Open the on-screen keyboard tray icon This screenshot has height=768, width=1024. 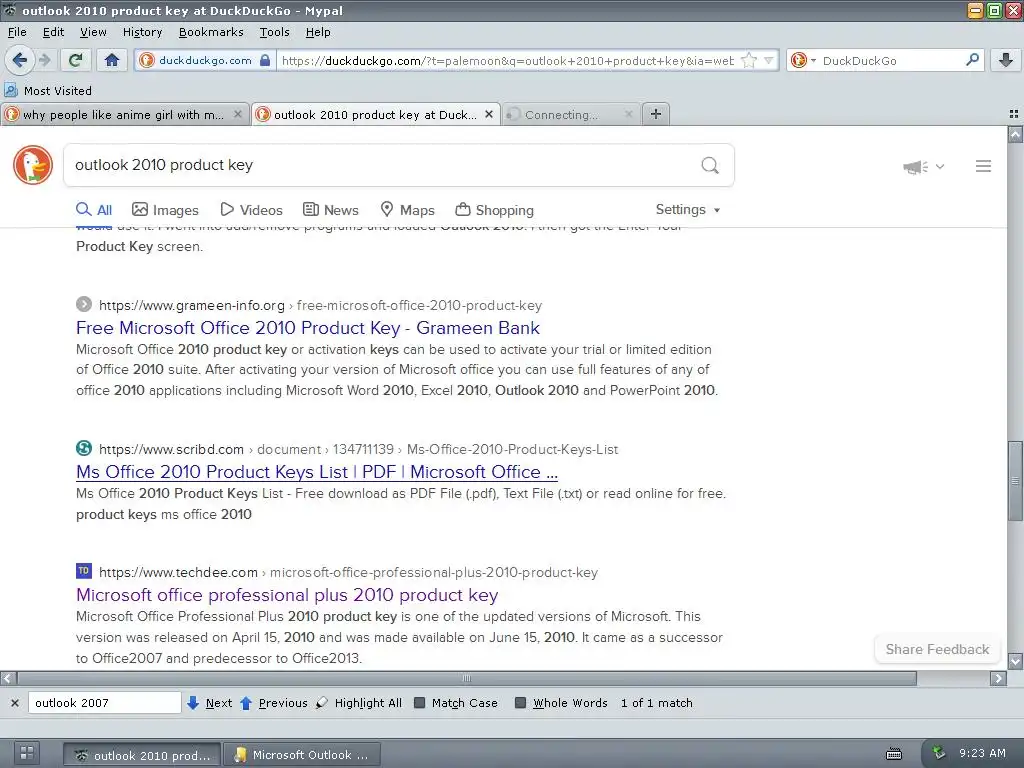pyautogui.click(x=893, y=754)
